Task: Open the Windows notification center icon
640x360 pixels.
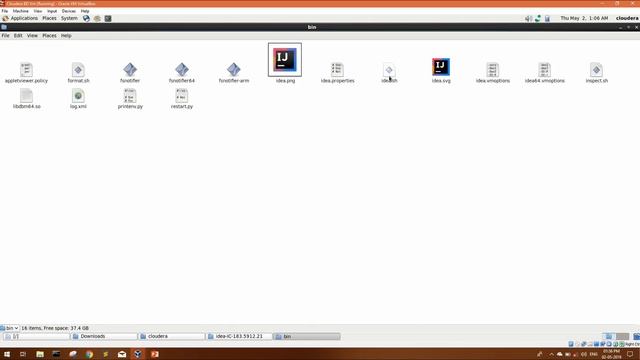Action: 630,354
